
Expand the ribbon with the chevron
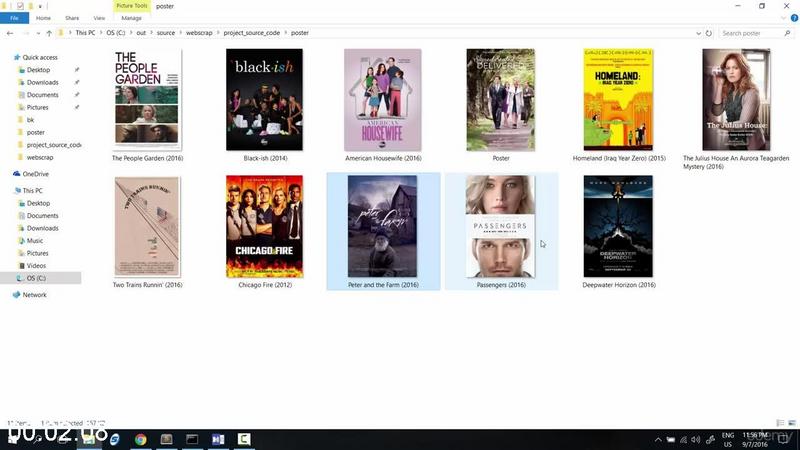[x=783, y=18]
